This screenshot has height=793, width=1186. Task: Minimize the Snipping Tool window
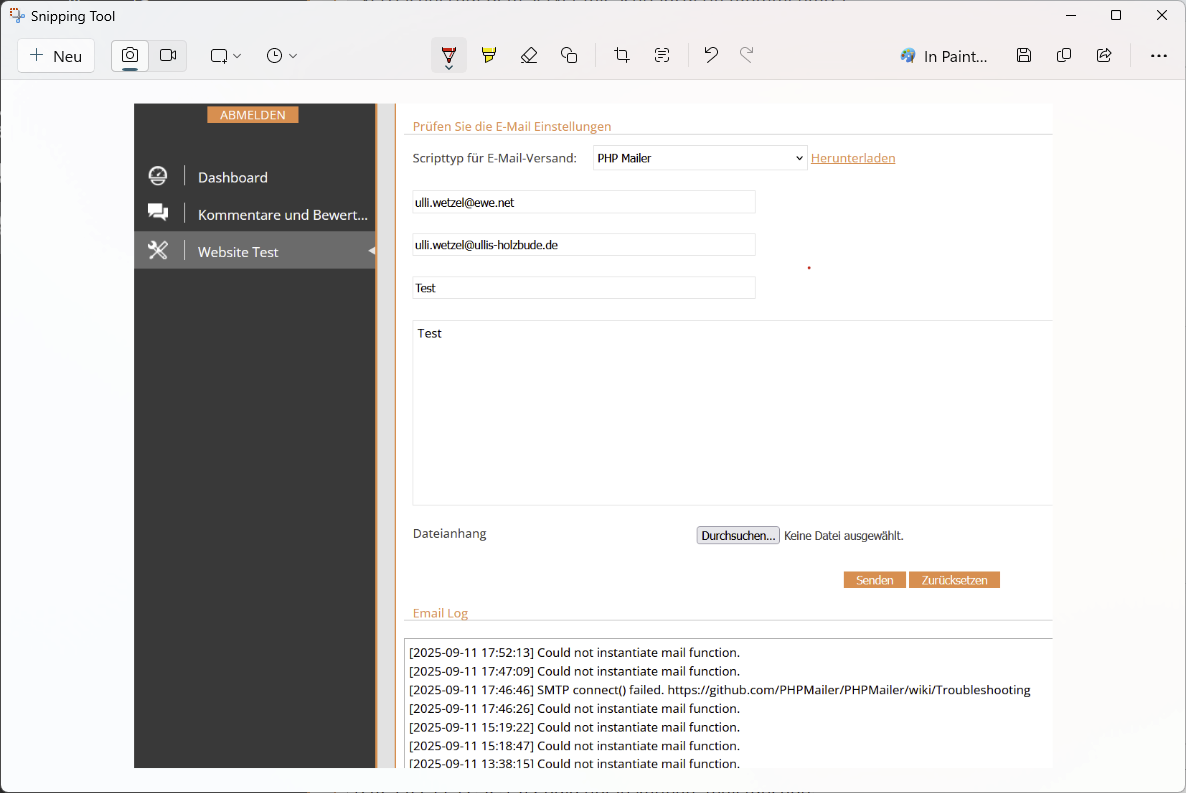(x=1071, y=16)
